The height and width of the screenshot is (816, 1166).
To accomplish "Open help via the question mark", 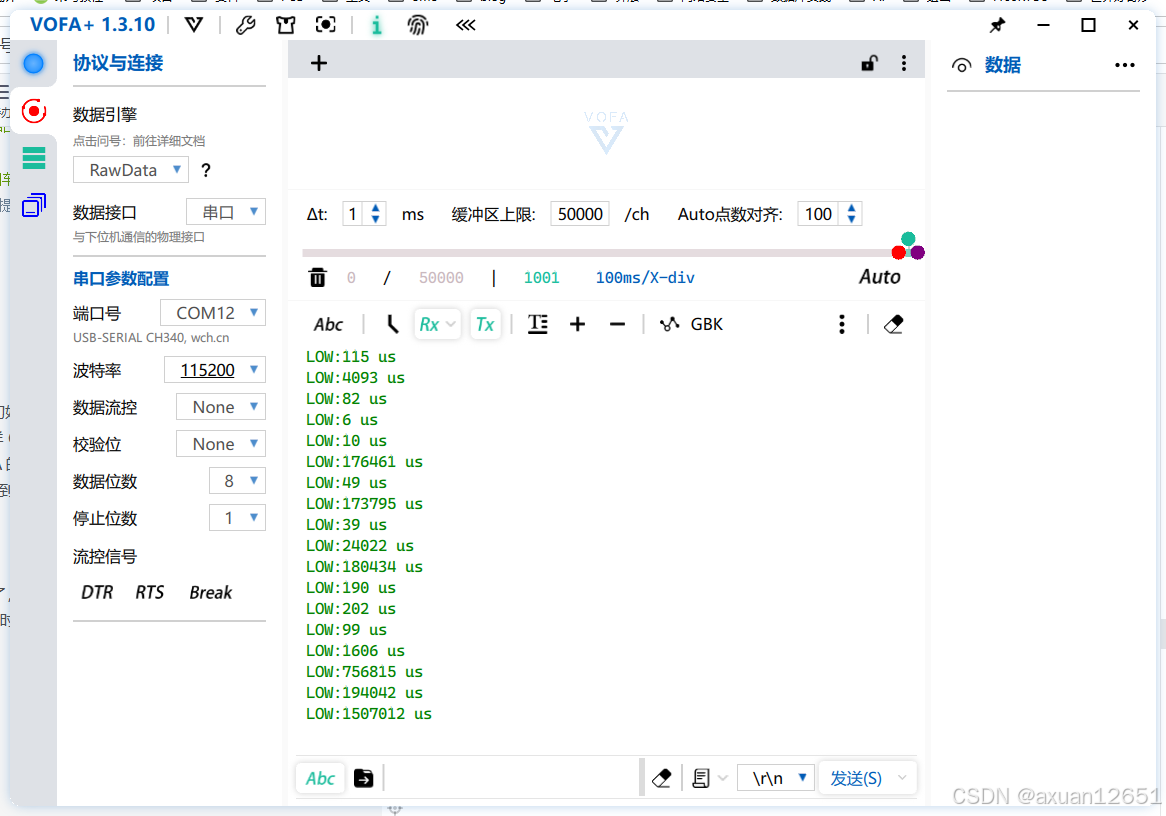I will pyautogui.click(x=206, y=170).
